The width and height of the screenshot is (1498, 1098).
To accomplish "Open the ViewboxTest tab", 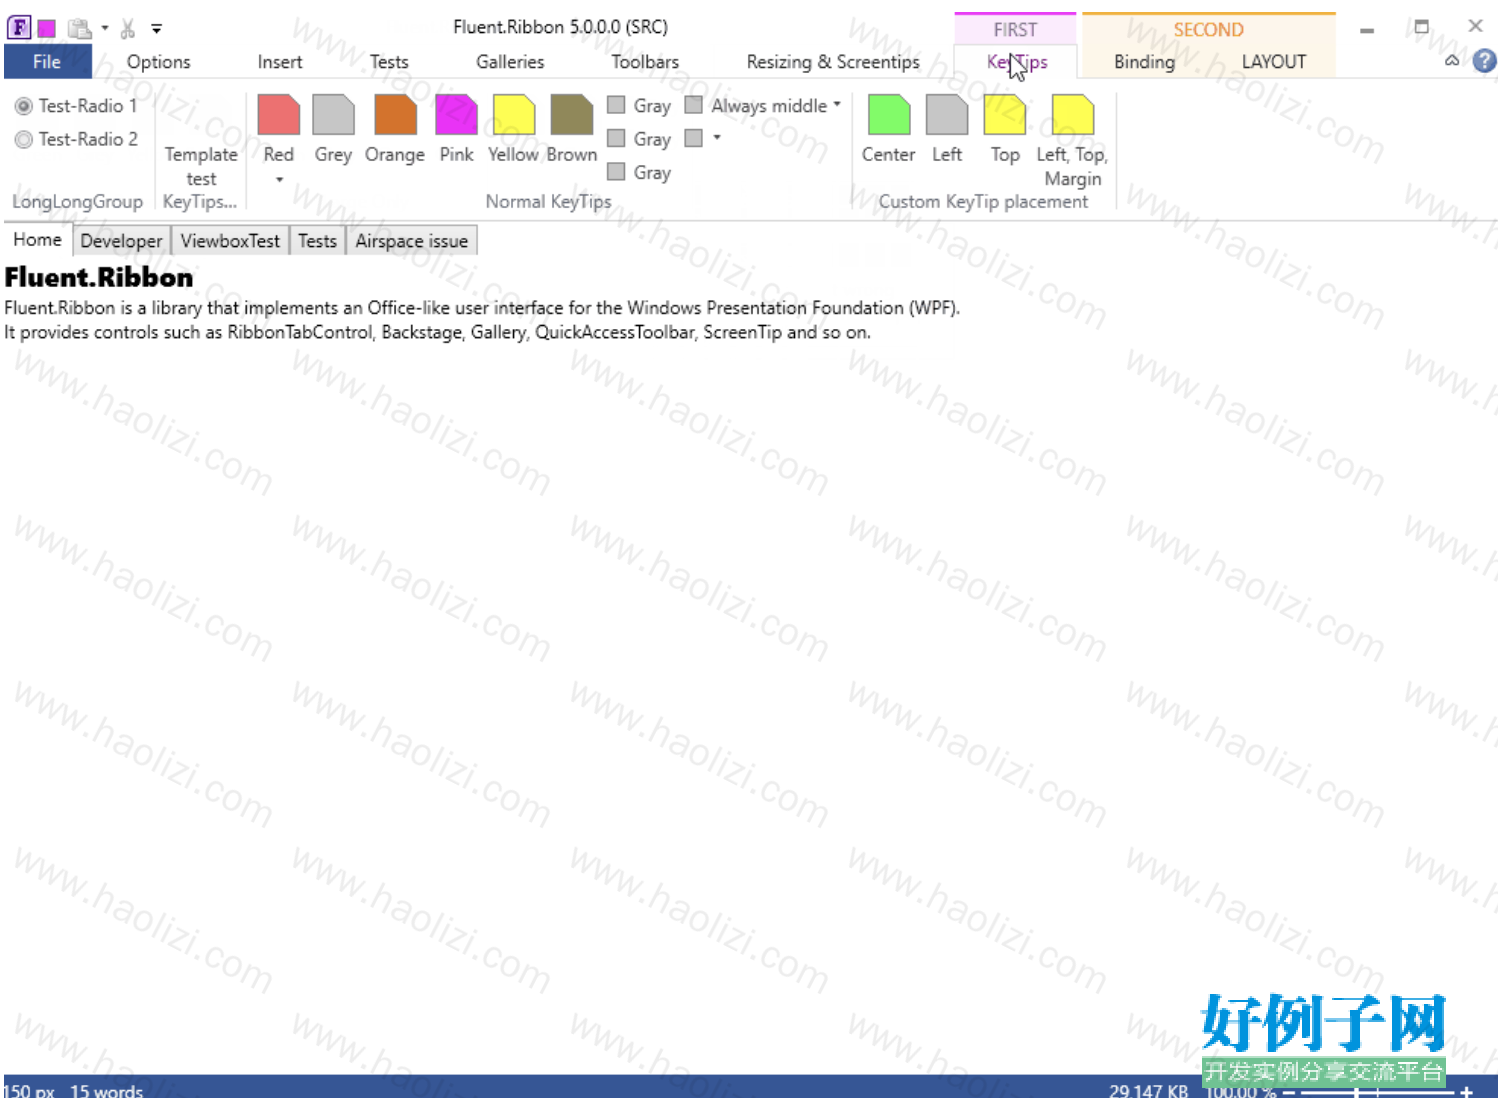I will click(230, 241).
